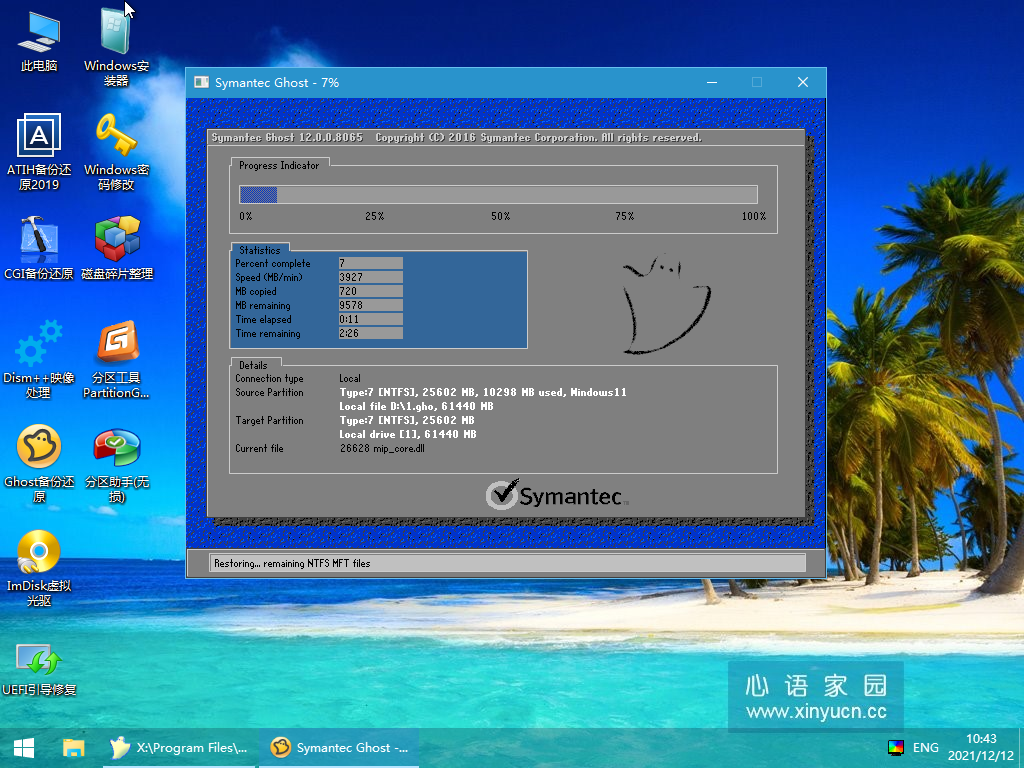Viewport: 1024px width, 768px height.
Task: Select the Windows密码修改 key icon
Action: click(x=116, y=152)
